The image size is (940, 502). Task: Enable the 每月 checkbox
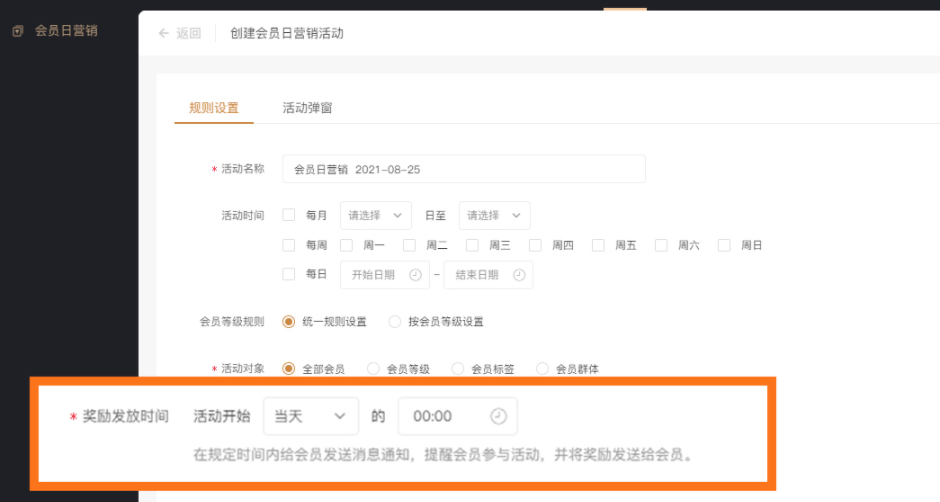tap(289, 215)
